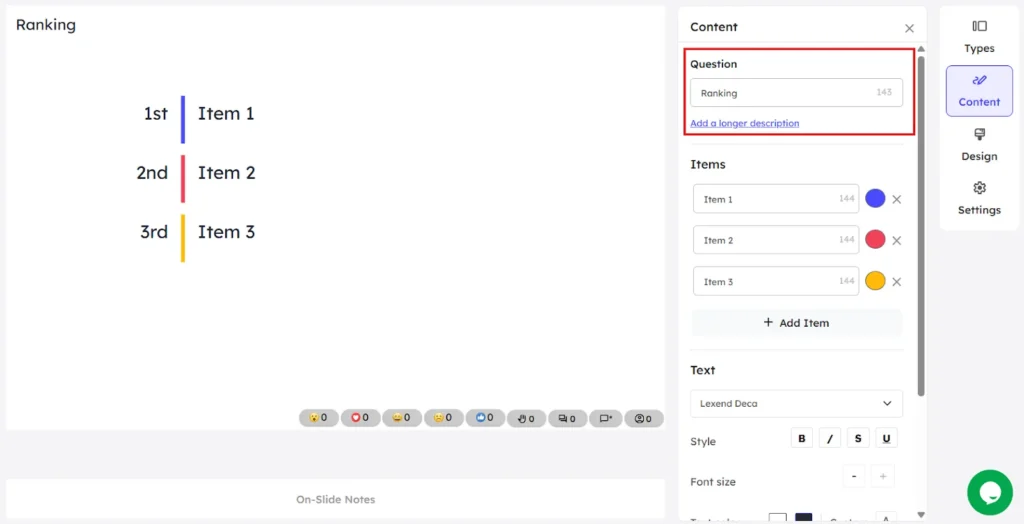Open the green chat support bubble
The height and width of the screenshot is (524, 1024).
(989, 492)
